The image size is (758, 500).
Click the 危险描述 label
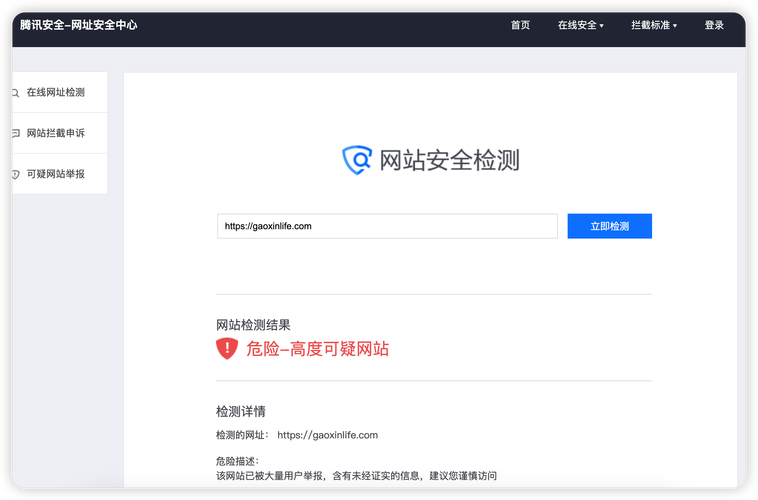click(237, 461)
